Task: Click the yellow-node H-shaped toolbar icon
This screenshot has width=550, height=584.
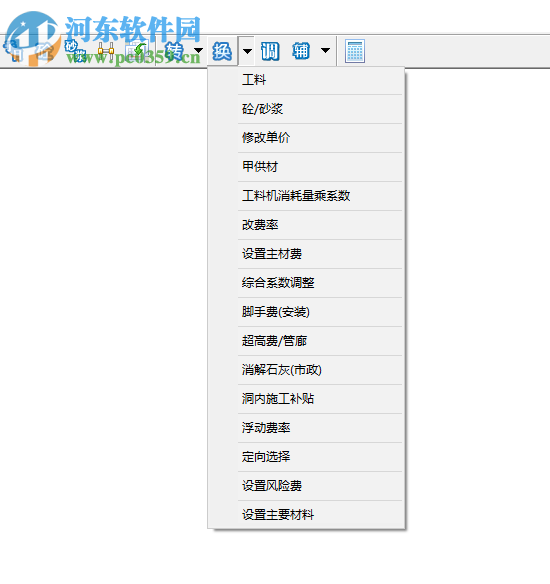Action: coord(106,51)
